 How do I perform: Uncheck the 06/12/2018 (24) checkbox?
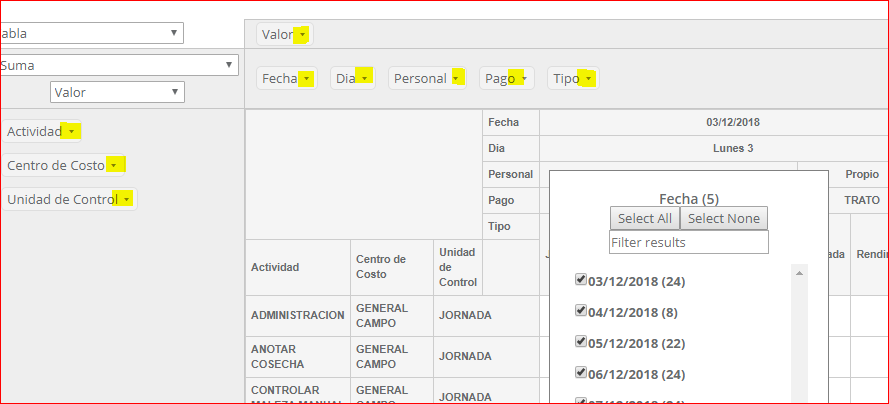pyautogui.click(x=580, y=372)
